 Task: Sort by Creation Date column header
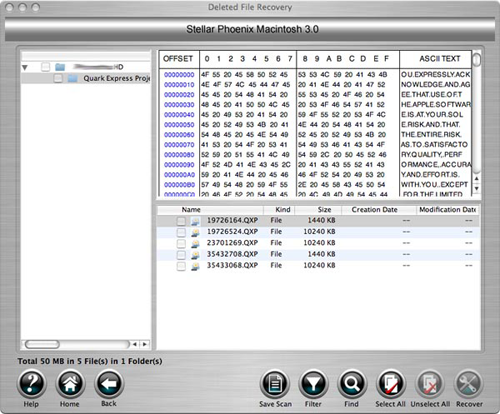[379, 210]
